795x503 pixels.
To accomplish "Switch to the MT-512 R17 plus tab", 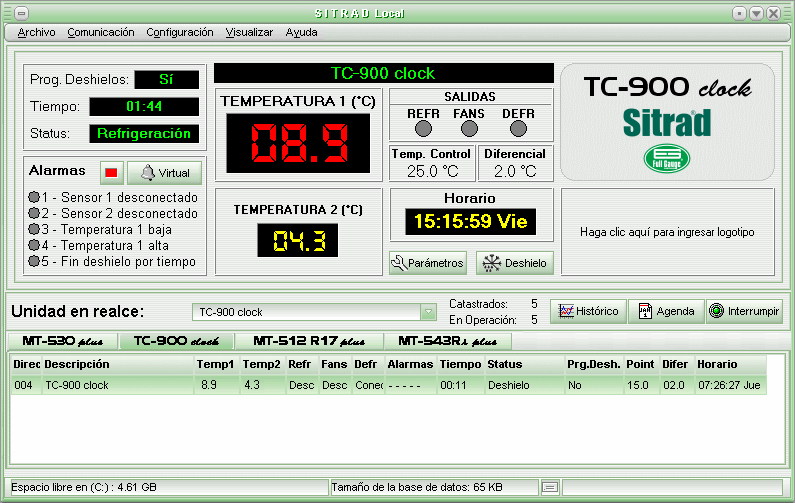I will click(309, 341).
